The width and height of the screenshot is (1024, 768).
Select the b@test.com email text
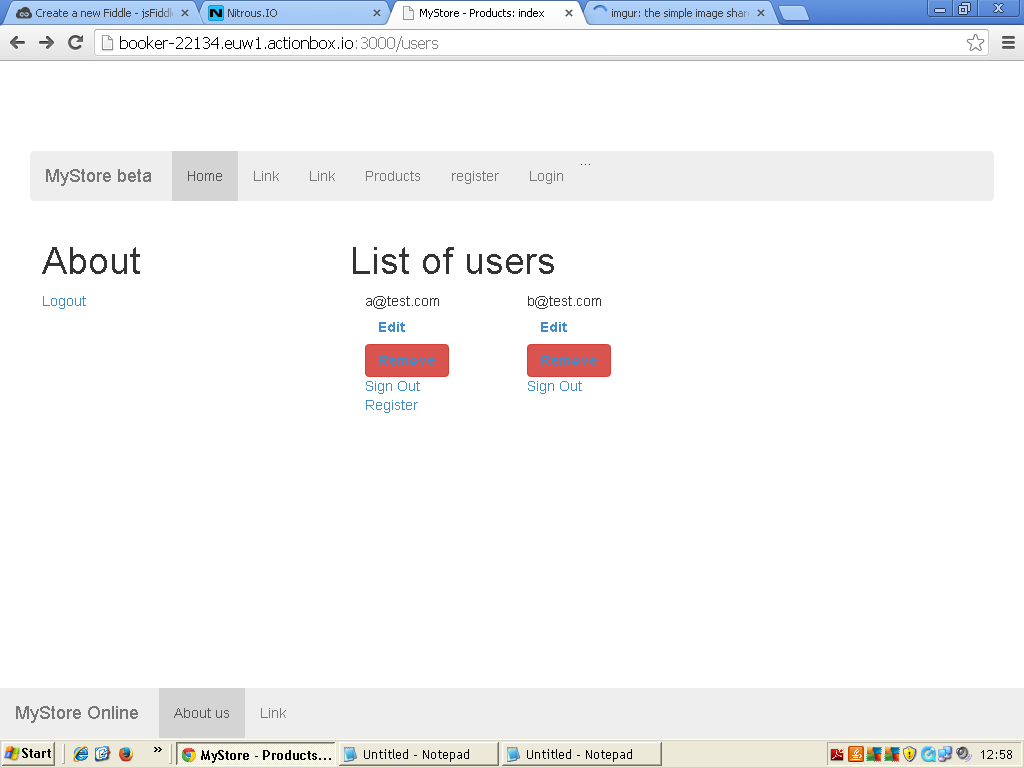tap(564, 301)
